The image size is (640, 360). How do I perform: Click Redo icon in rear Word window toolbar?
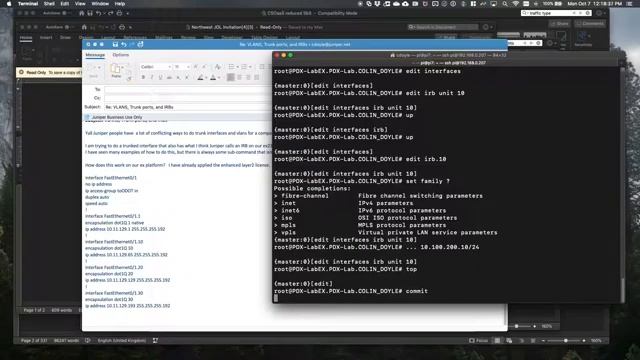coord(110,13)
